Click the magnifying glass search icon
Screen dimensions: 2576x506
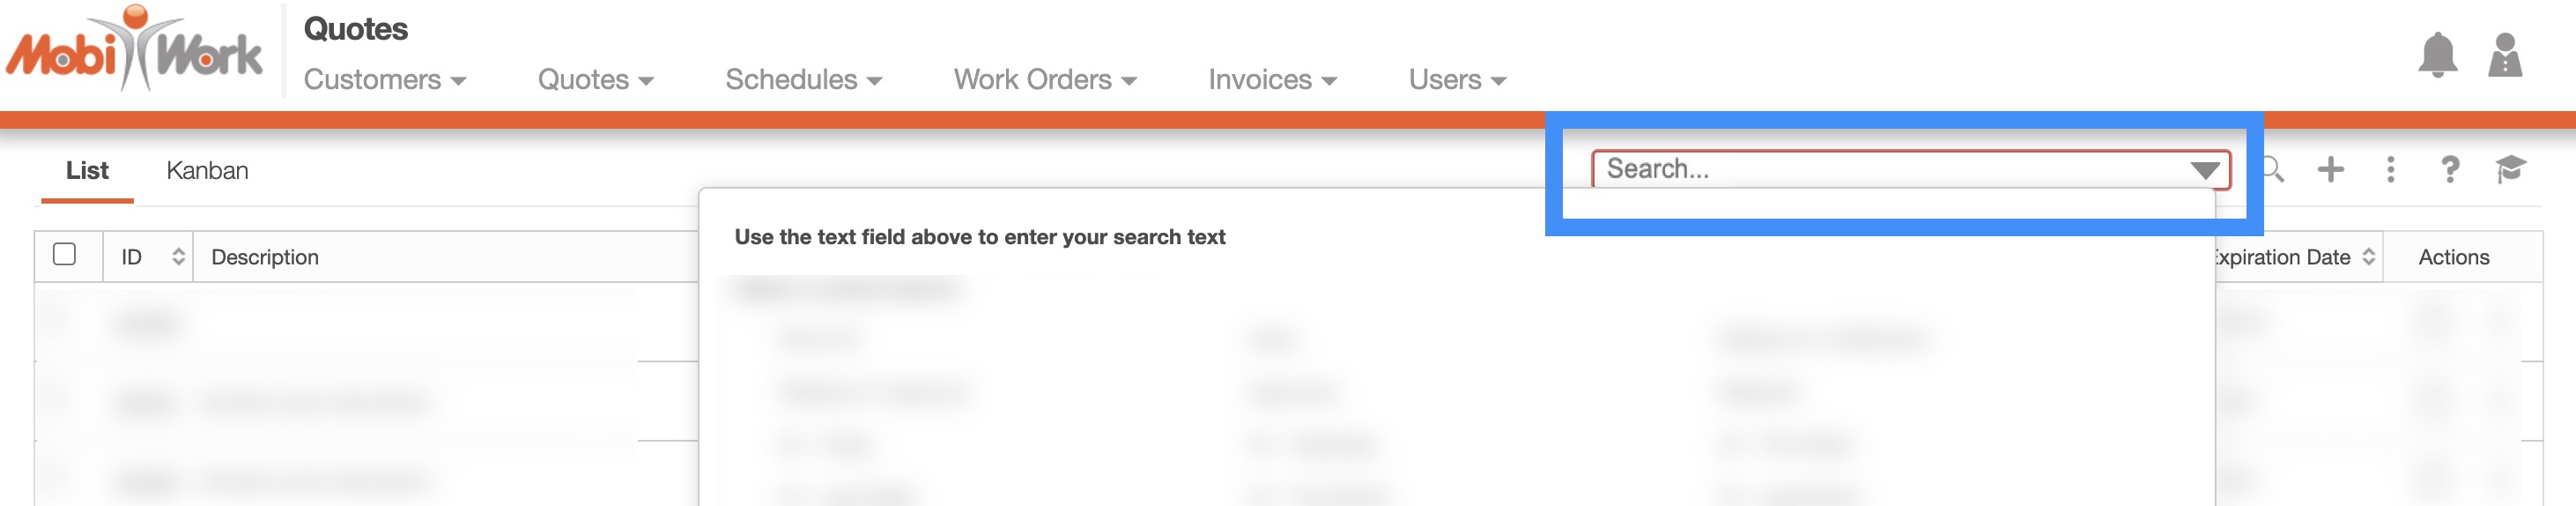[x=2272, y=169]
